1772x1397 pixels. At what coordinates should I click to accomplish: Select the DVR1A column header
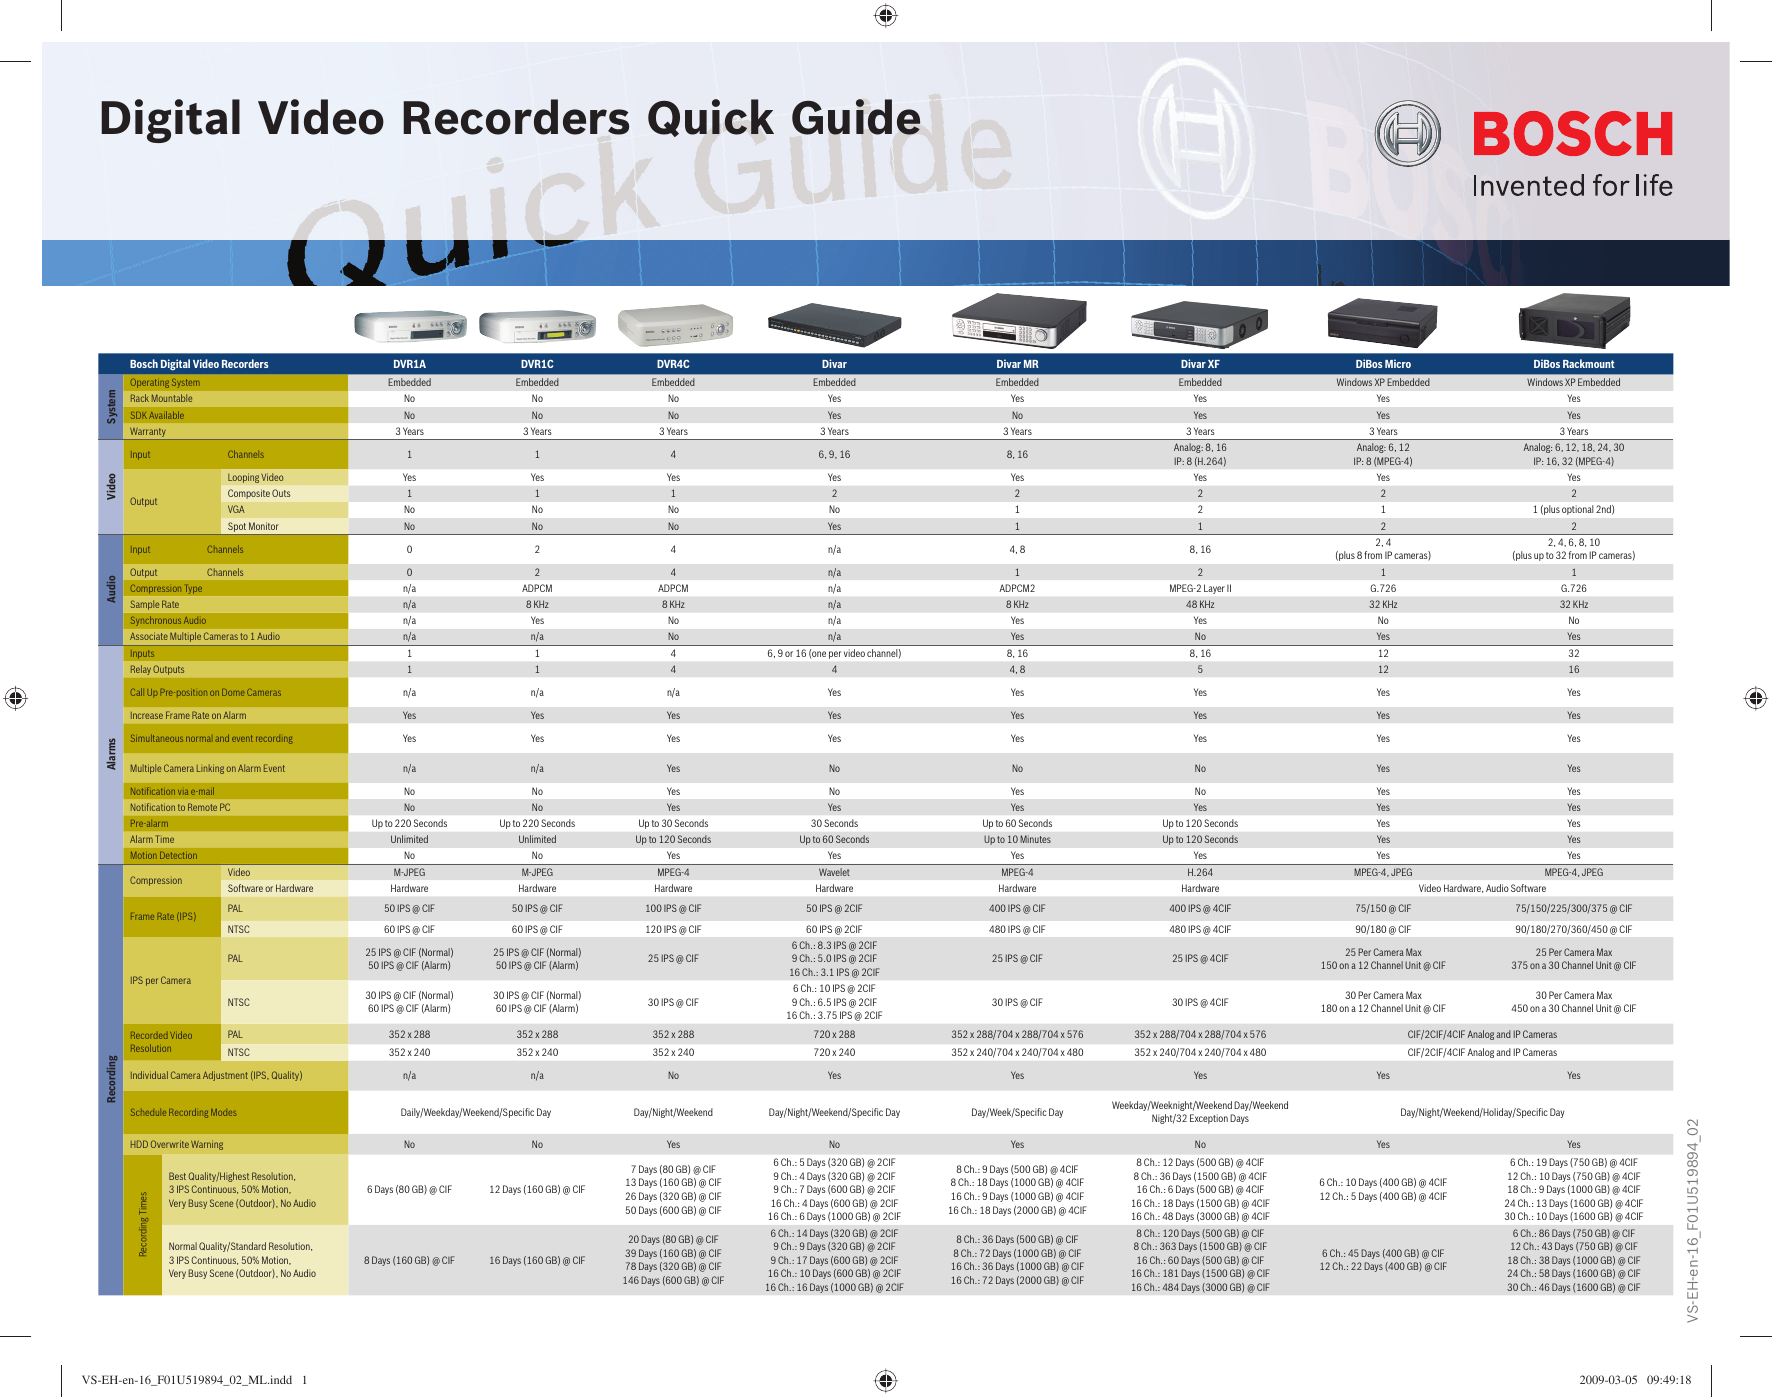pyautogui.click(x=409, y=364)
